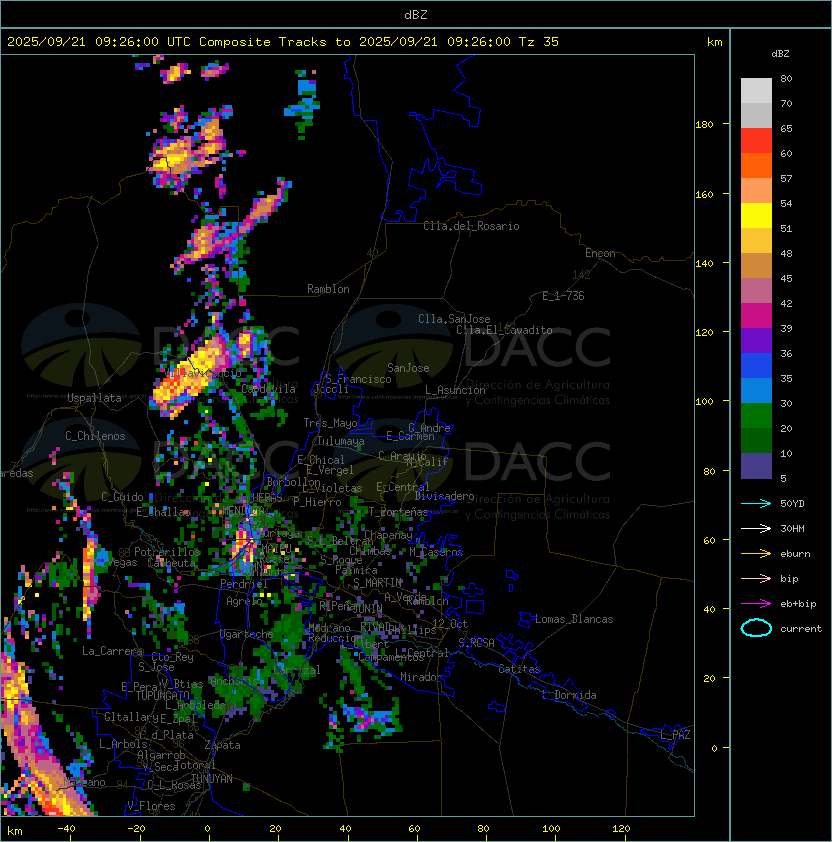
Task: Select the salmon light-orange legend swatch
Action: [x=756, y=190]
